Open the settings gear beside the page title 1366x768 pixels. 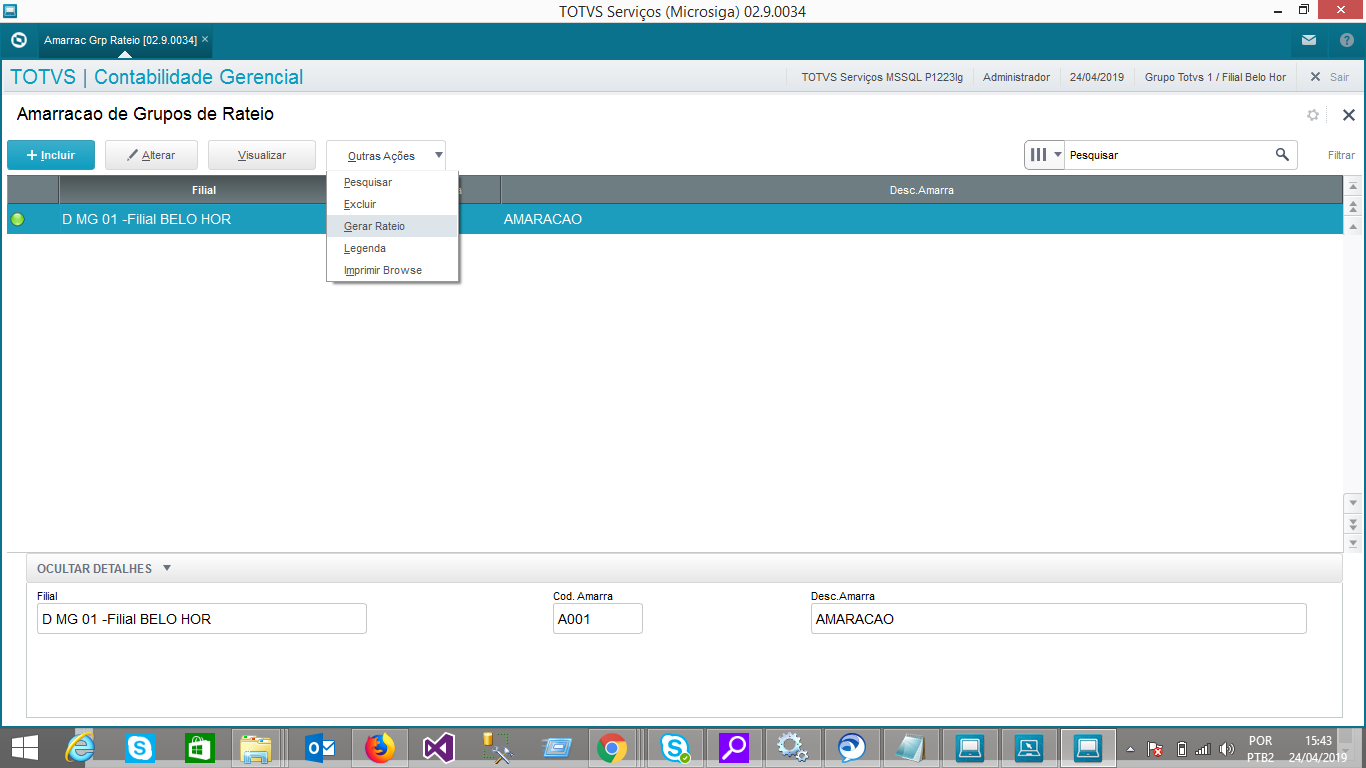1313,115
